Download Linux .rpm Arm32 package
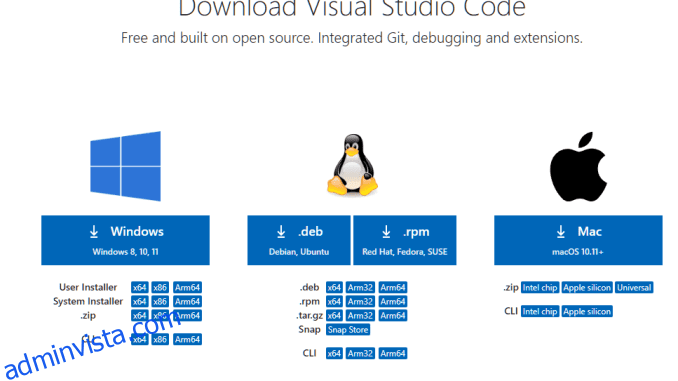Image resolution: width=678 pixels, height=381 pixels. [x=360, y=301]
